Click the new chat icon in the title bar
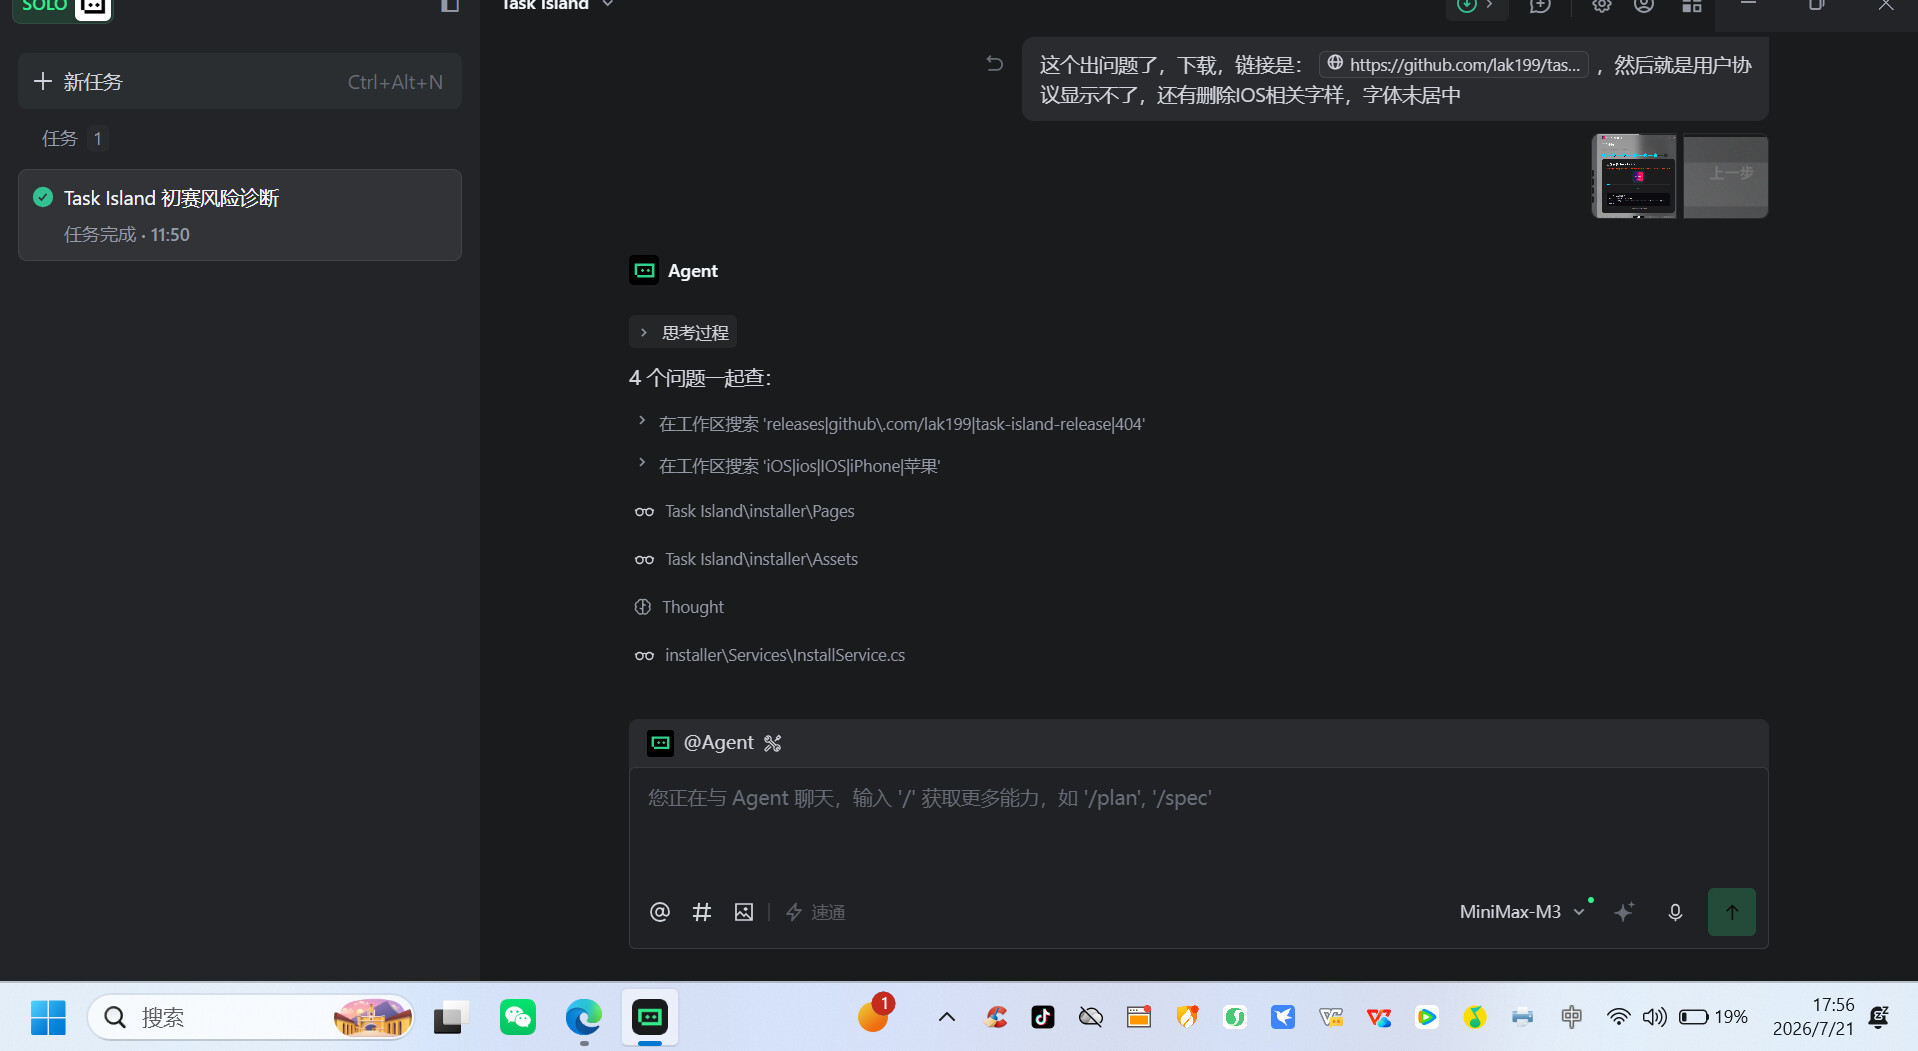Image resolution: width=1918 pixels, height=1051 pixels. pos(1540,6)
